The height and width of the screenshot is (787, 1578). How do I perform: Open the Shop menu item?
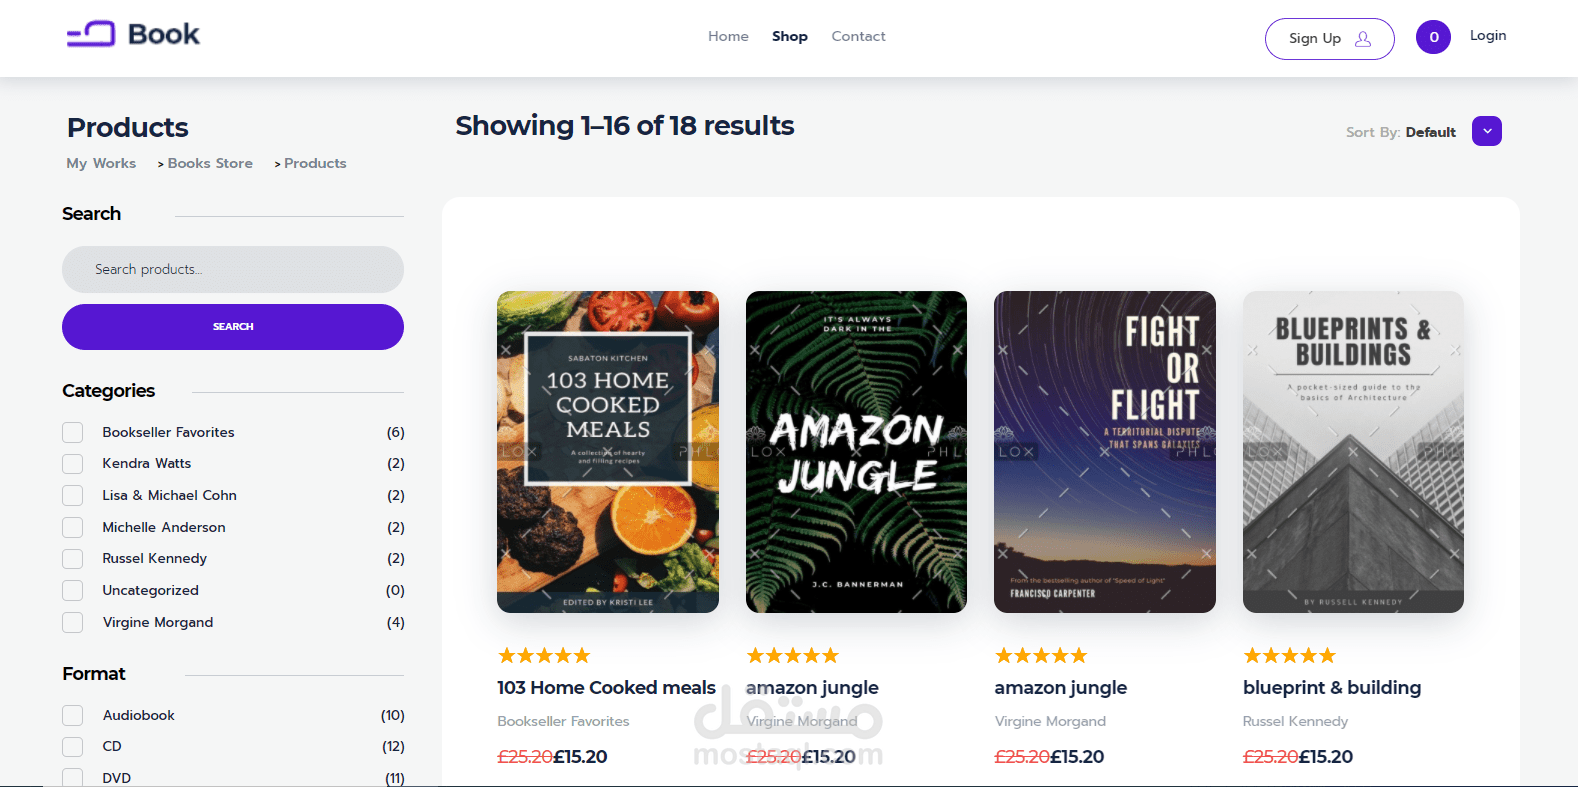790,36
